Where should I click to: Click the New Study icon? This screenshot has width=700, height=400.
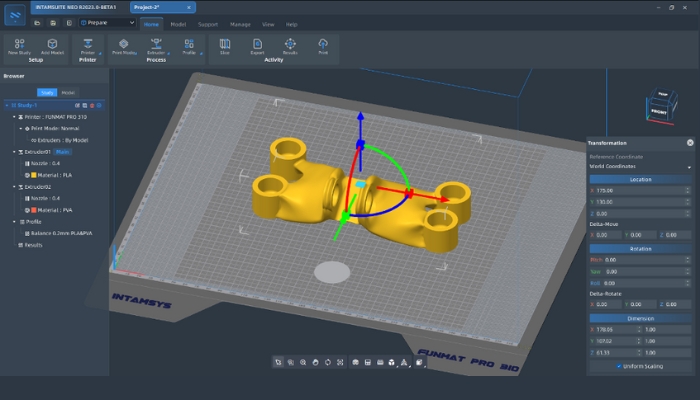[19, 44]
